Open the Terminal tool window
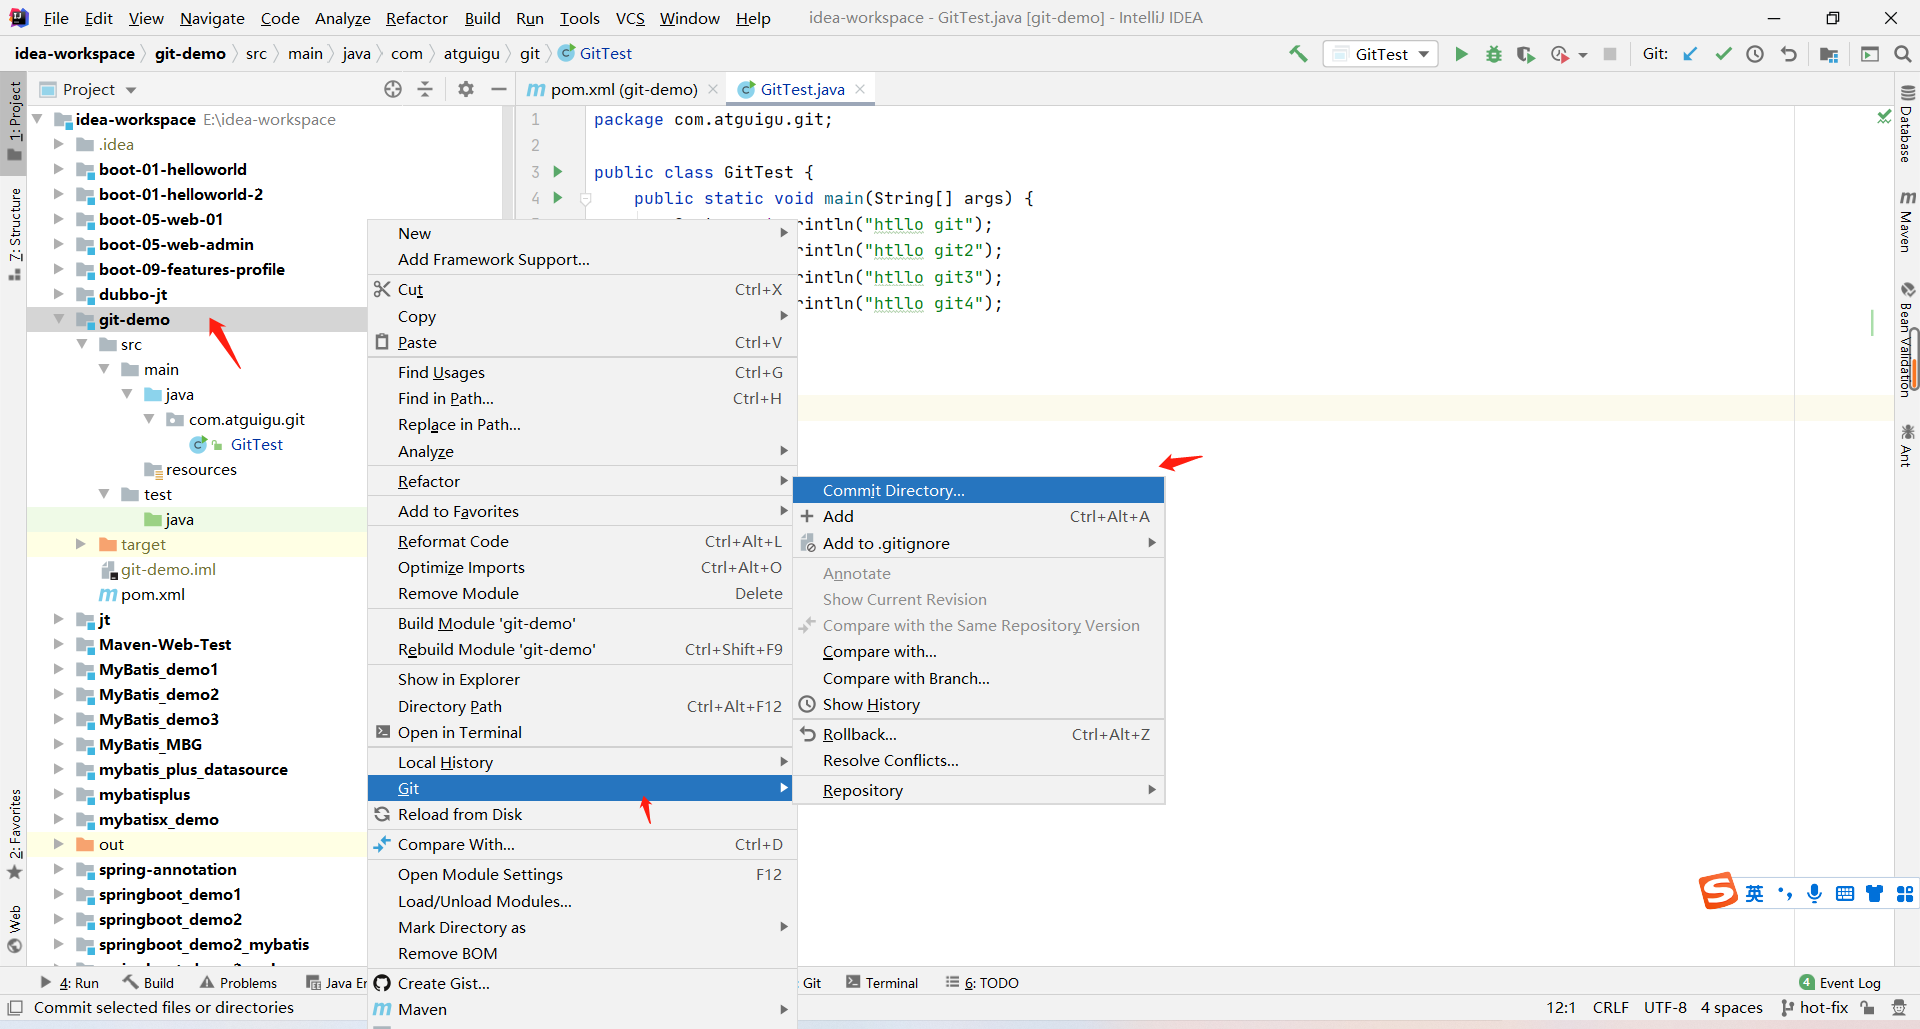 pos(882,983)
